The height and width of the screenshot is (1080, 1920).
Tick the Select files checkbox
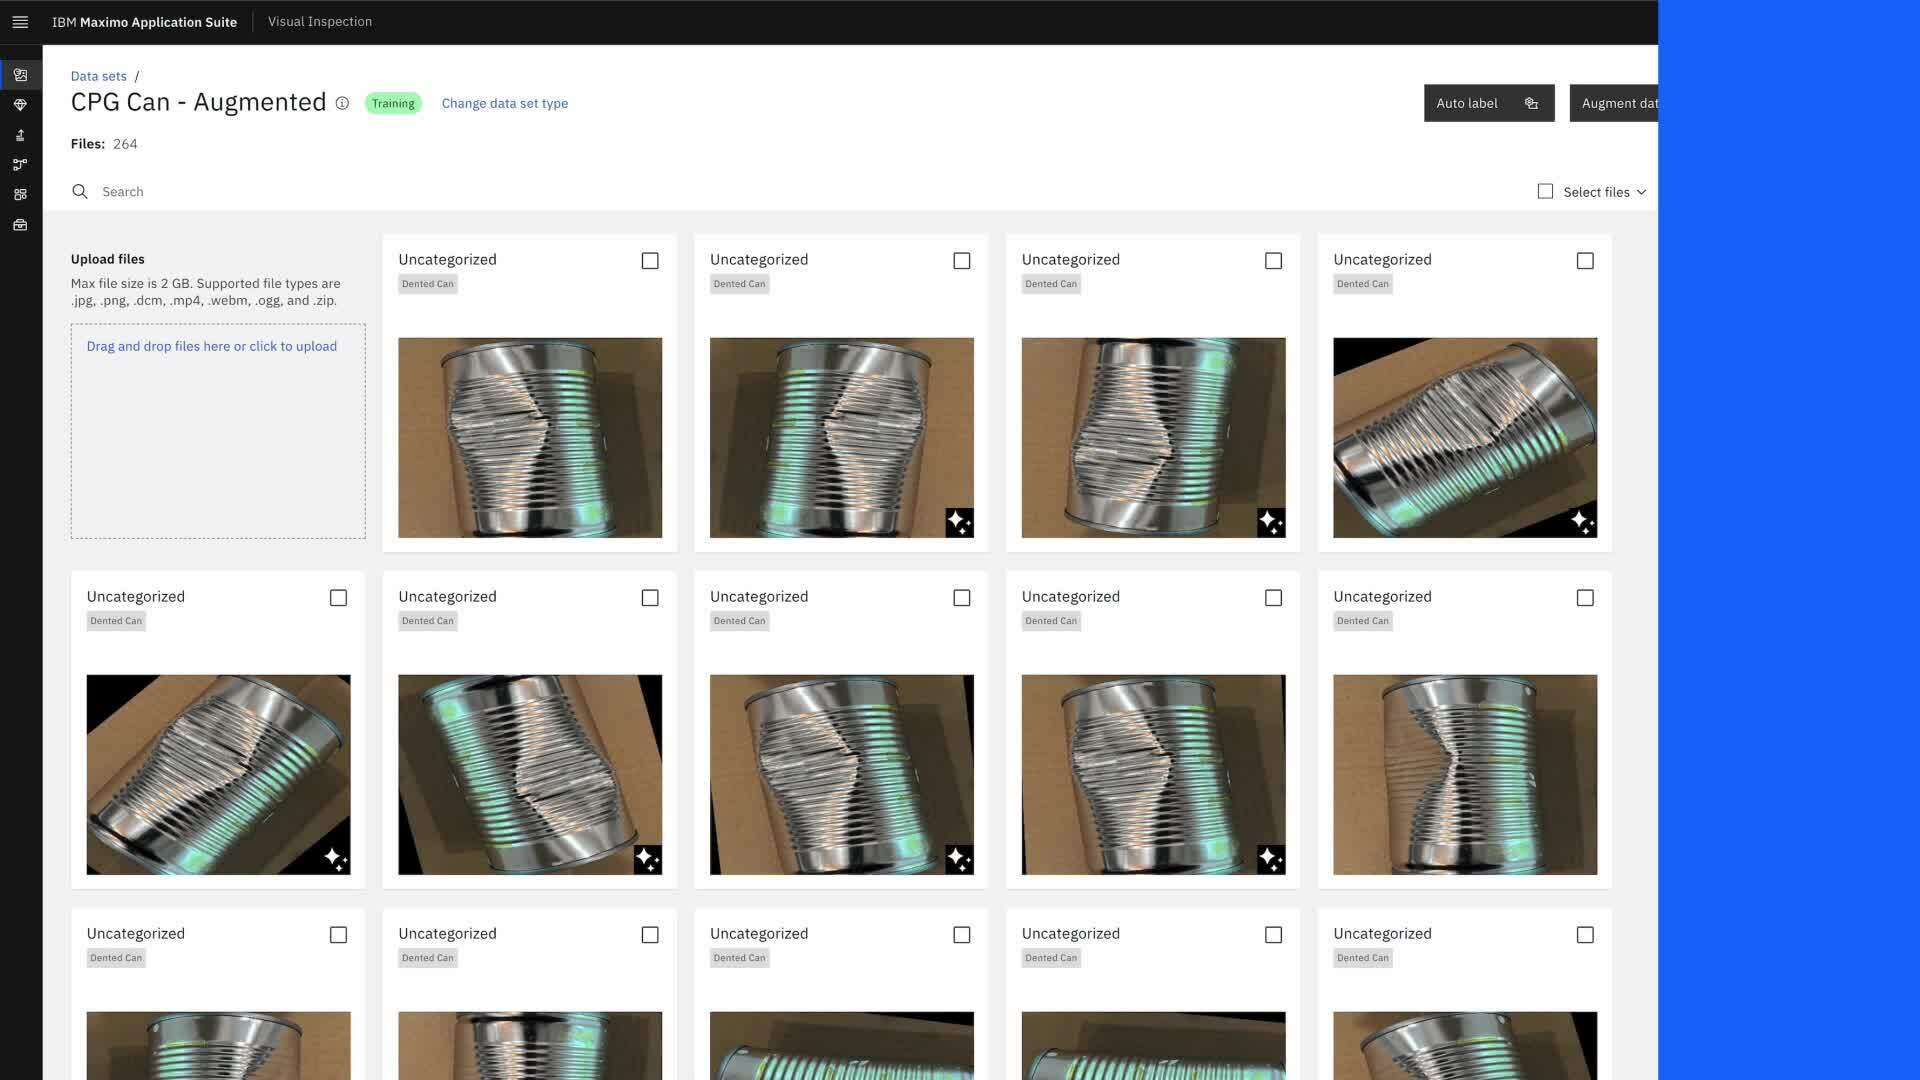tap(1545, 191)
